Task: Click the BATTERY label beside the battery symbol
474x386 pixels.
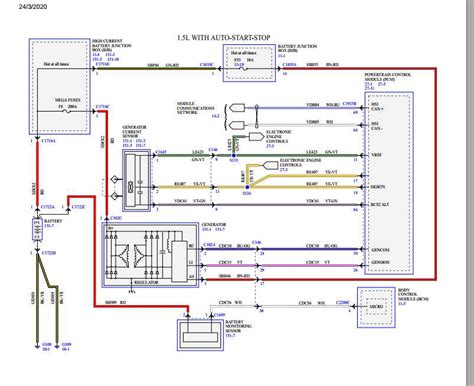Action: [53, 221]
